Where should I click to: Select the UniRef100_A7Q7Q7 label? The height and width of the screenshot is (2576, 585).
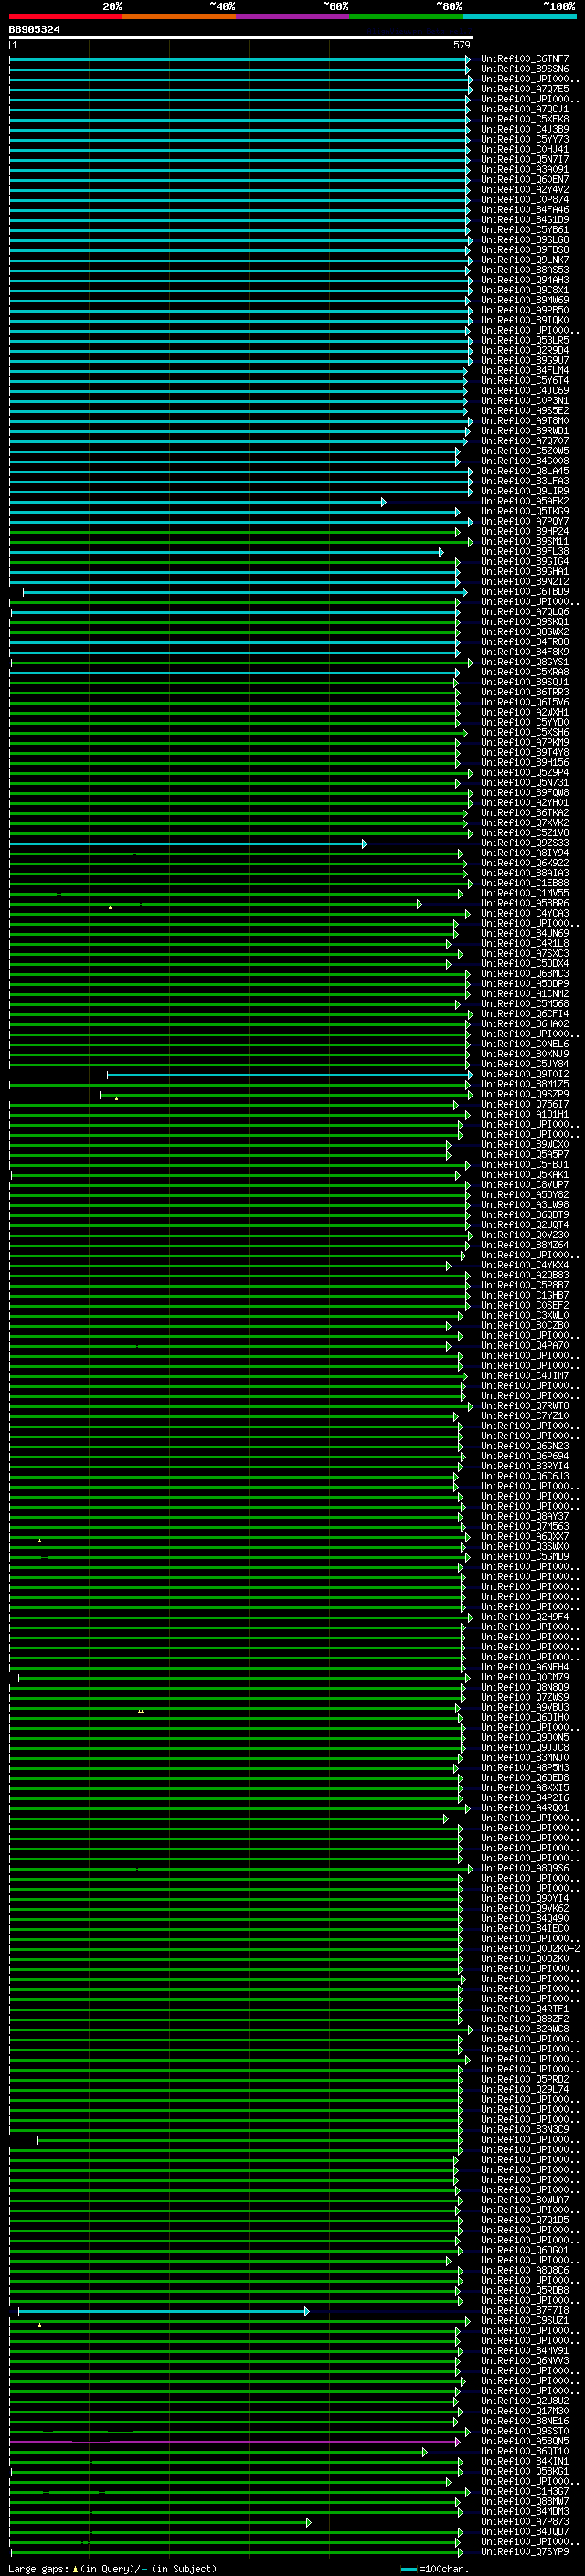pyautogui.click(x=524, y=441)
